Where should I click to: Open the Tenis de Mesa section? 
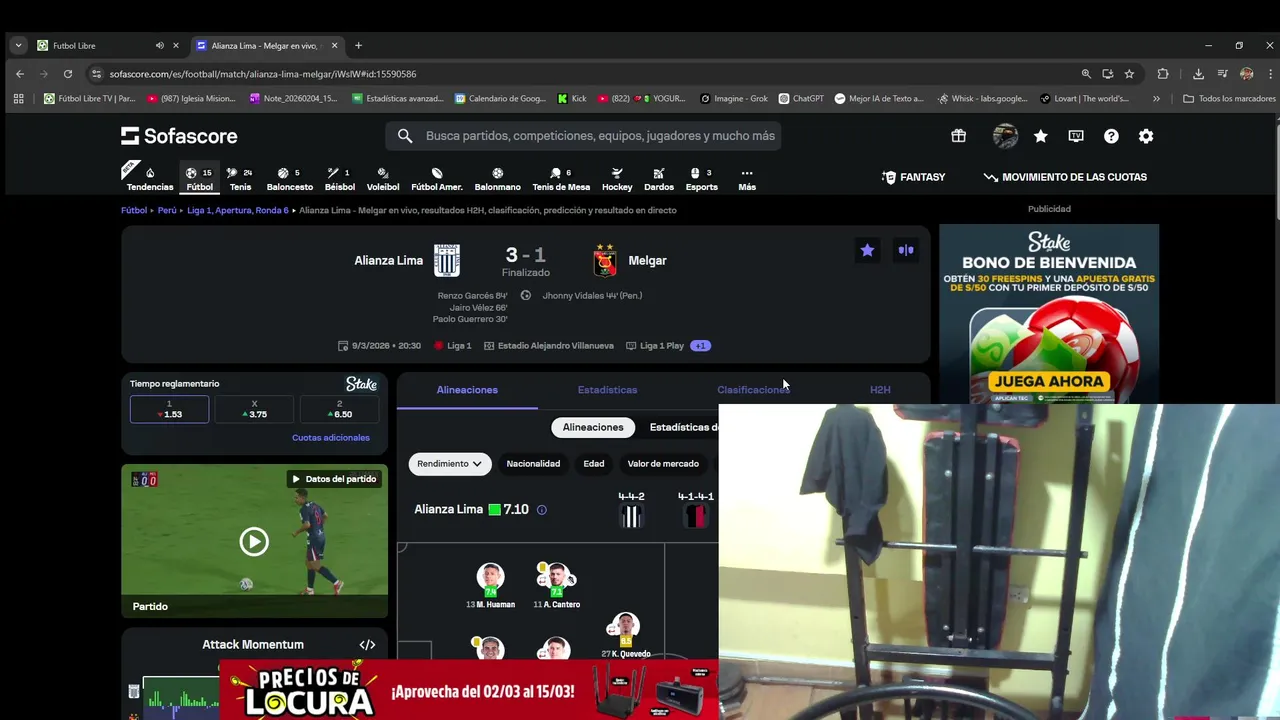click(x=561, y=178)
